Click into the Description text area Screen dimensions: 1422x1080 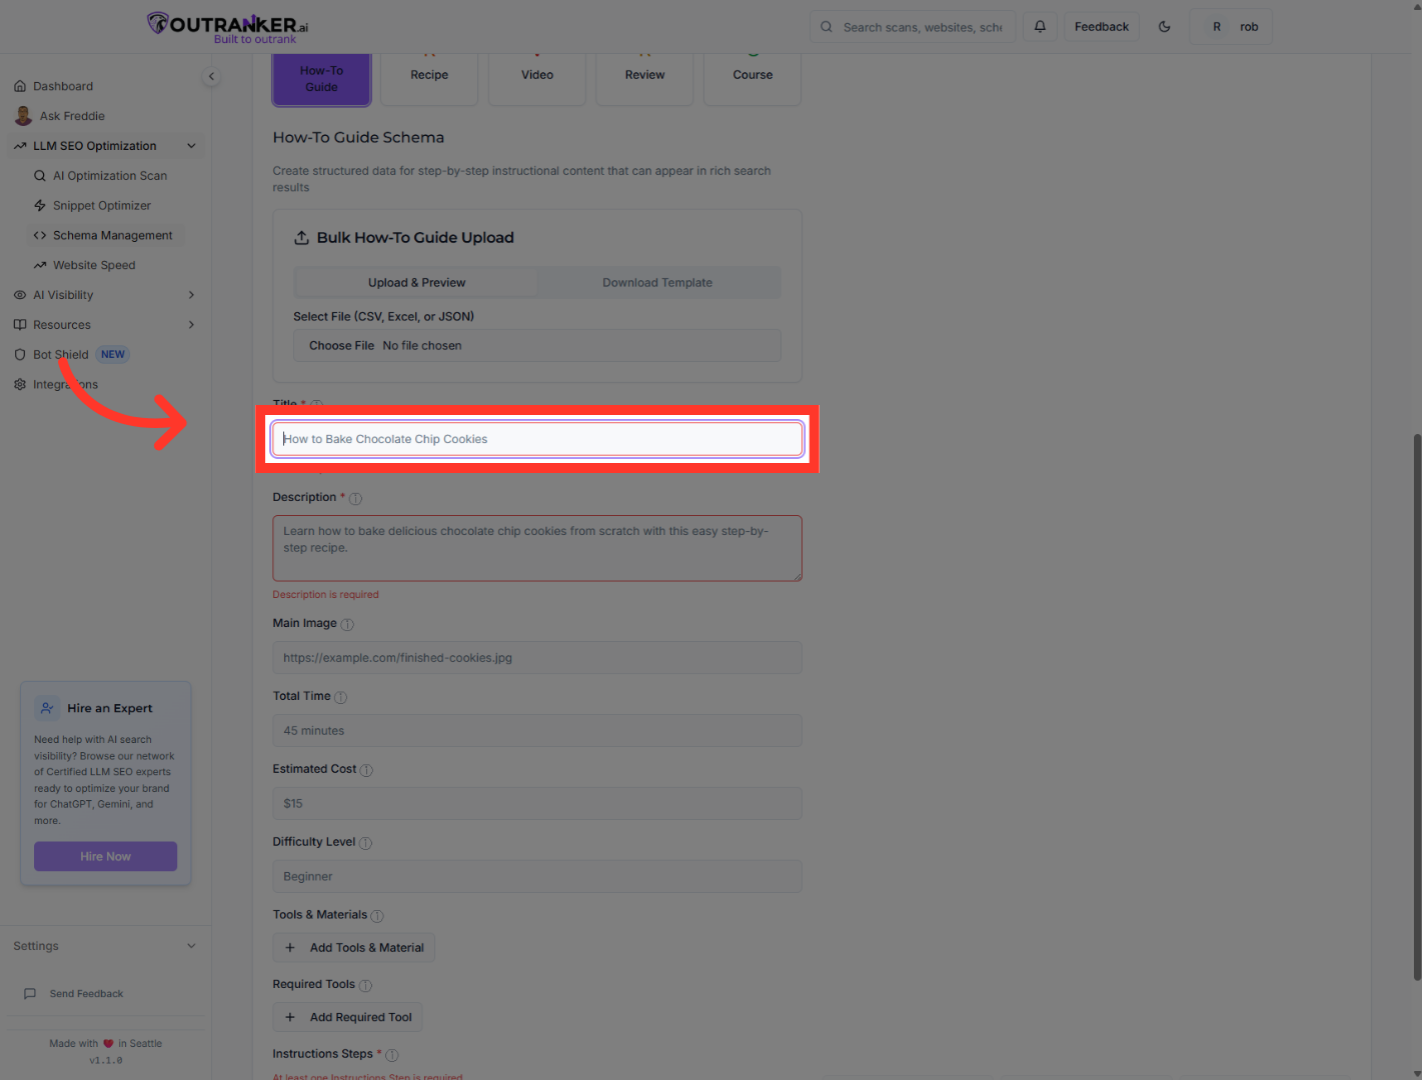537,548
